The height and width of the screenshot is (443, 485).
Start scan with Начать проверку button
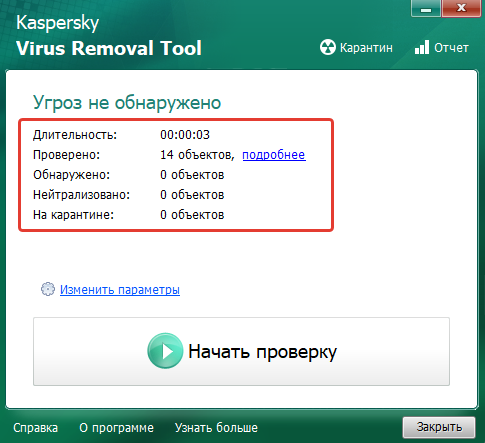coord(241,351)
